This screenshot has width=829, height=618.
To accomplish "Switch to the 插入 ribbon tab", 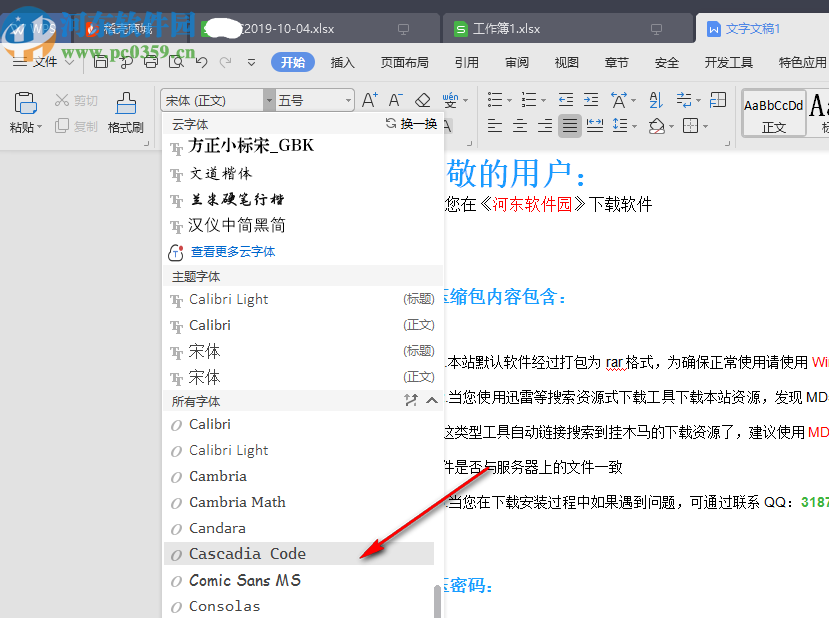I will [342, 62].
